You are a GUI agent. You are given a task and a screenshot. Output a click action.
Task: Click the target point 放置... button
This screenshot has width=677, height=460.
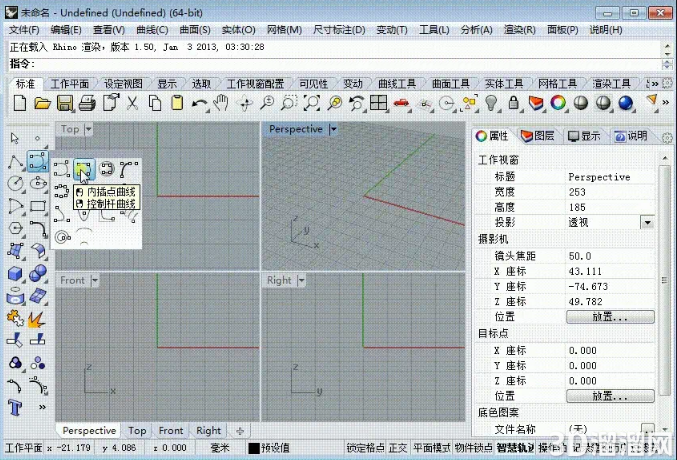coord(610,396)
